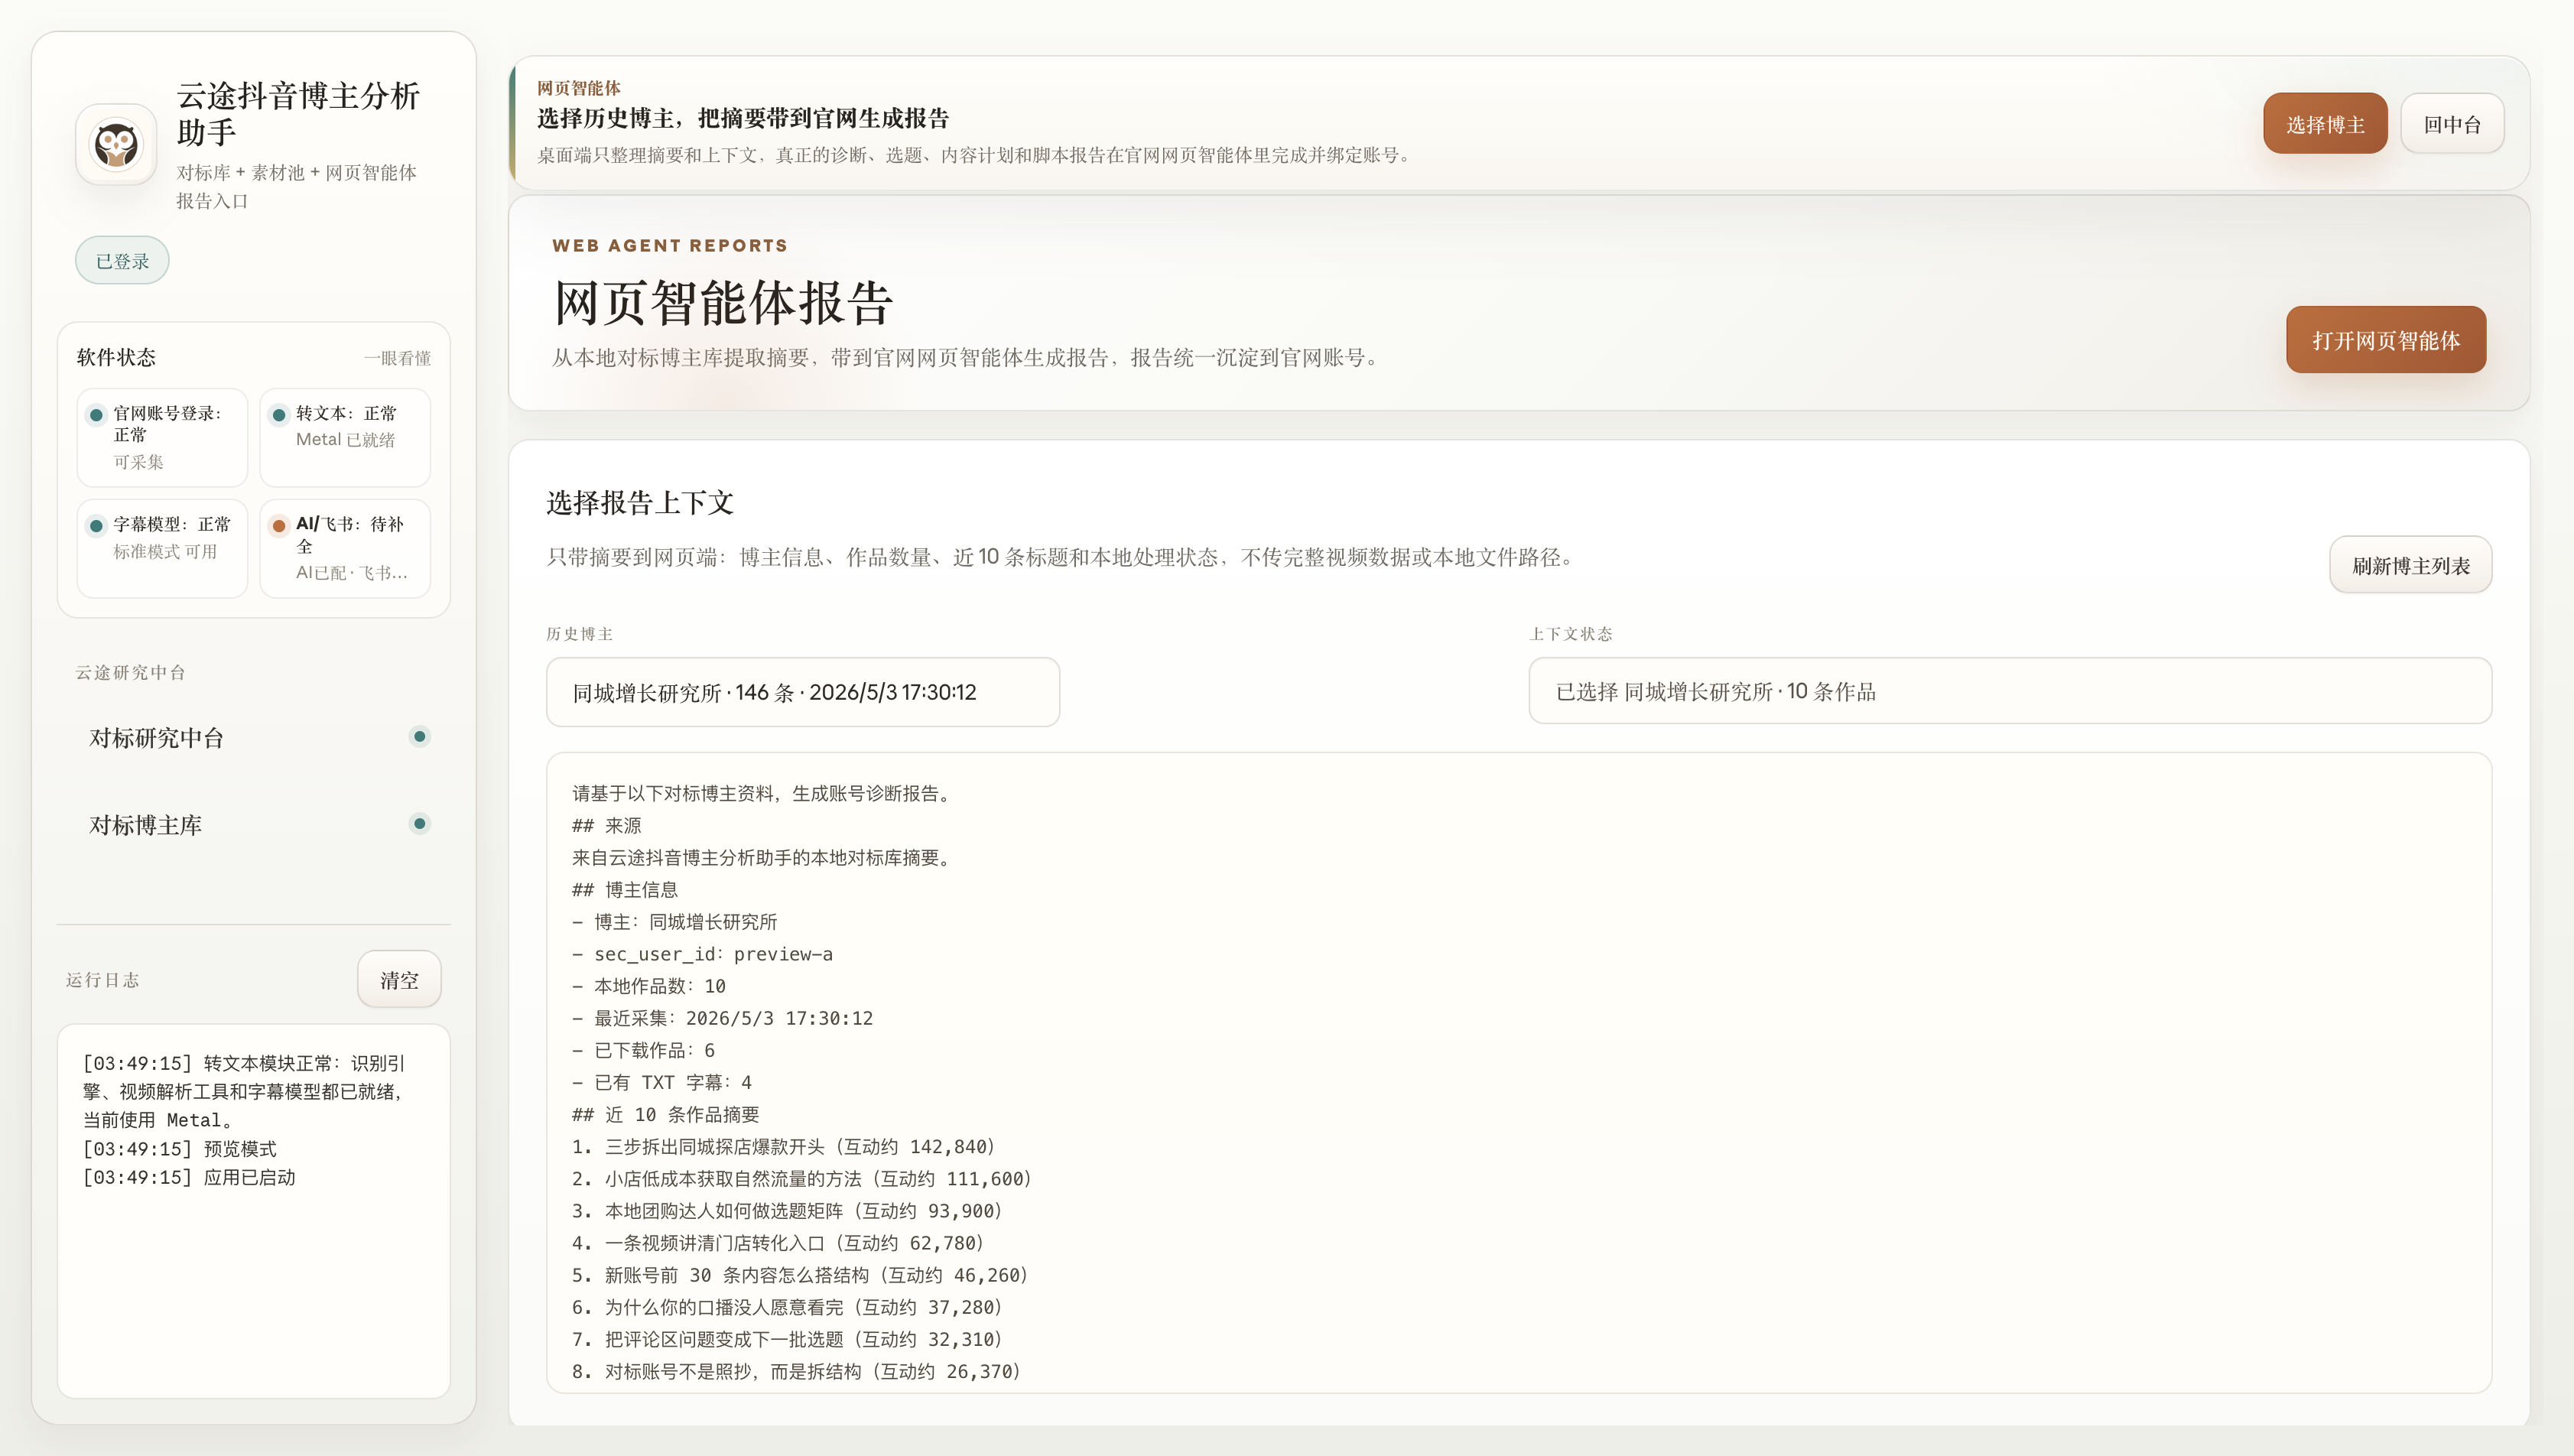This screenshot has width=2574, height=1456.
Task: Open the AI/飞书：待补全 status card
Action: pos(345,548)
